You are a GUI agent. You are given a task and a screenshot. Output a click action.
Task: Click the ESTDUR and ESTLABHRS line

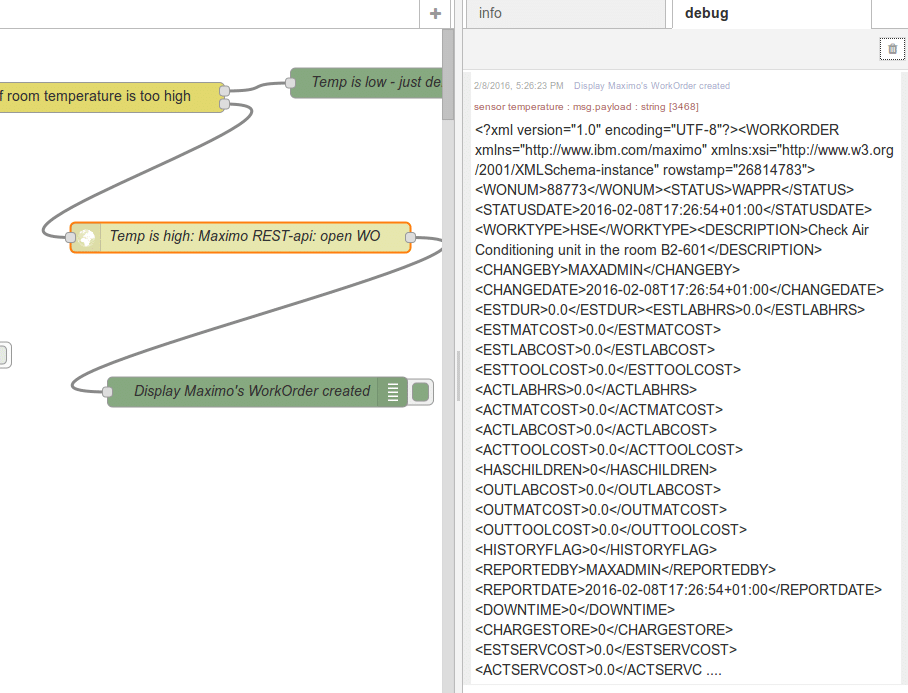[670, 310]
